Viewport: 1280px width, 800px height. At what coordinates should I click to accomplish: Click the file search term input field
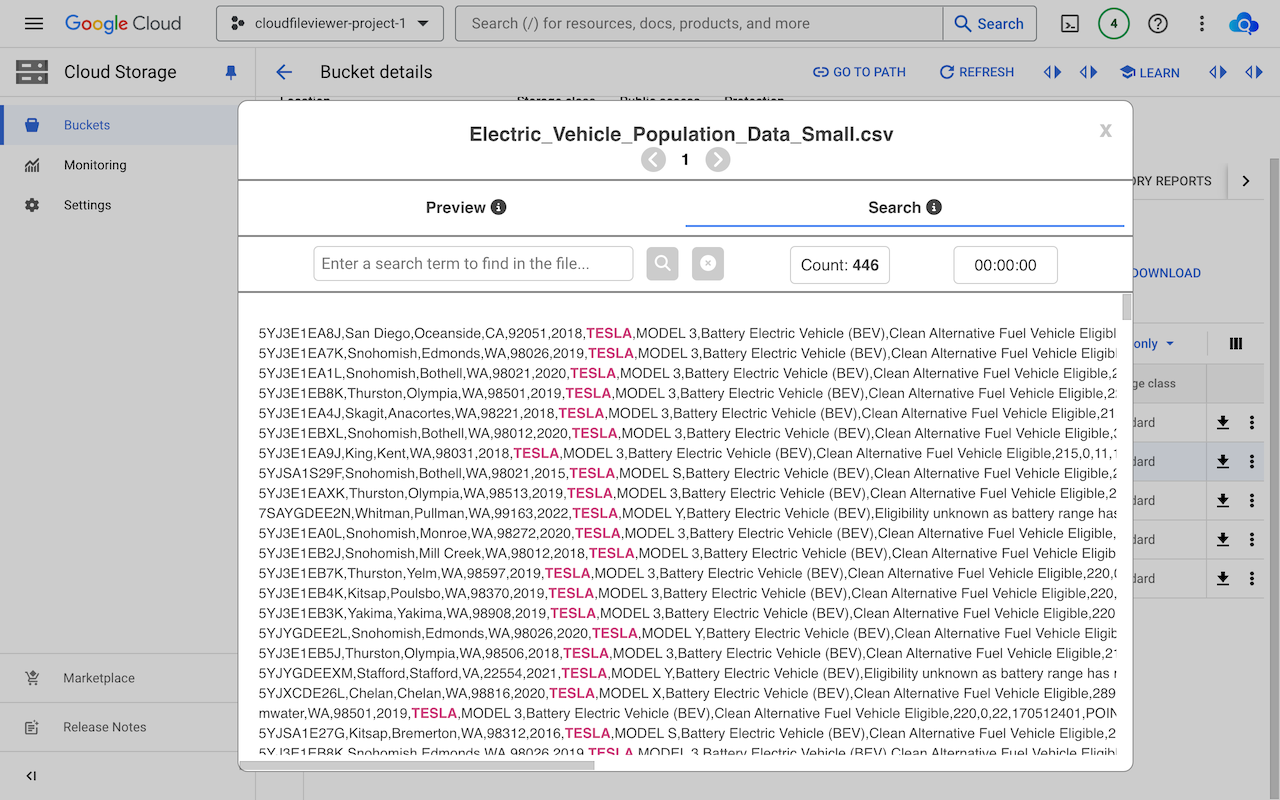pyautogui.click(x=473, y=264)
